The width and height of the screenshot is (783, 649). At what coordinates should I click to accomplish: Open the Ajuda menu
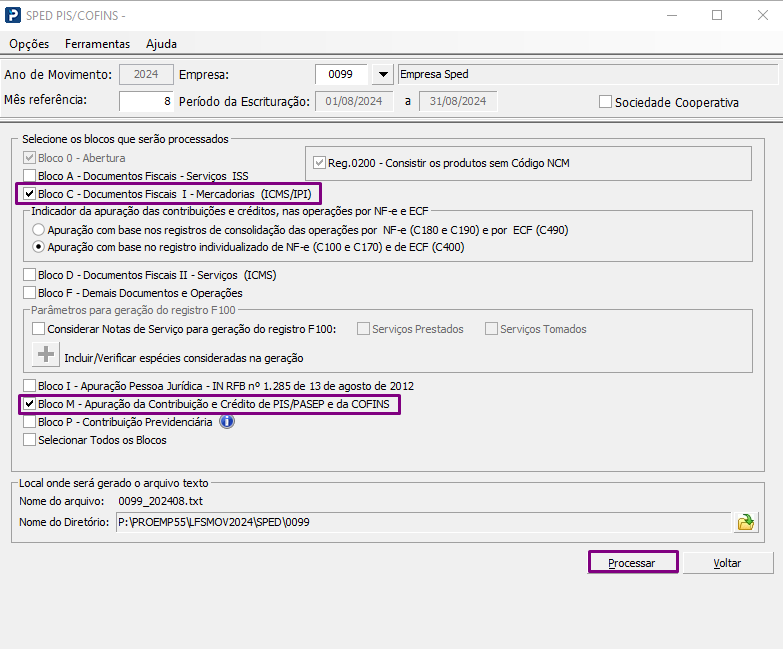[x=161, y=44]
